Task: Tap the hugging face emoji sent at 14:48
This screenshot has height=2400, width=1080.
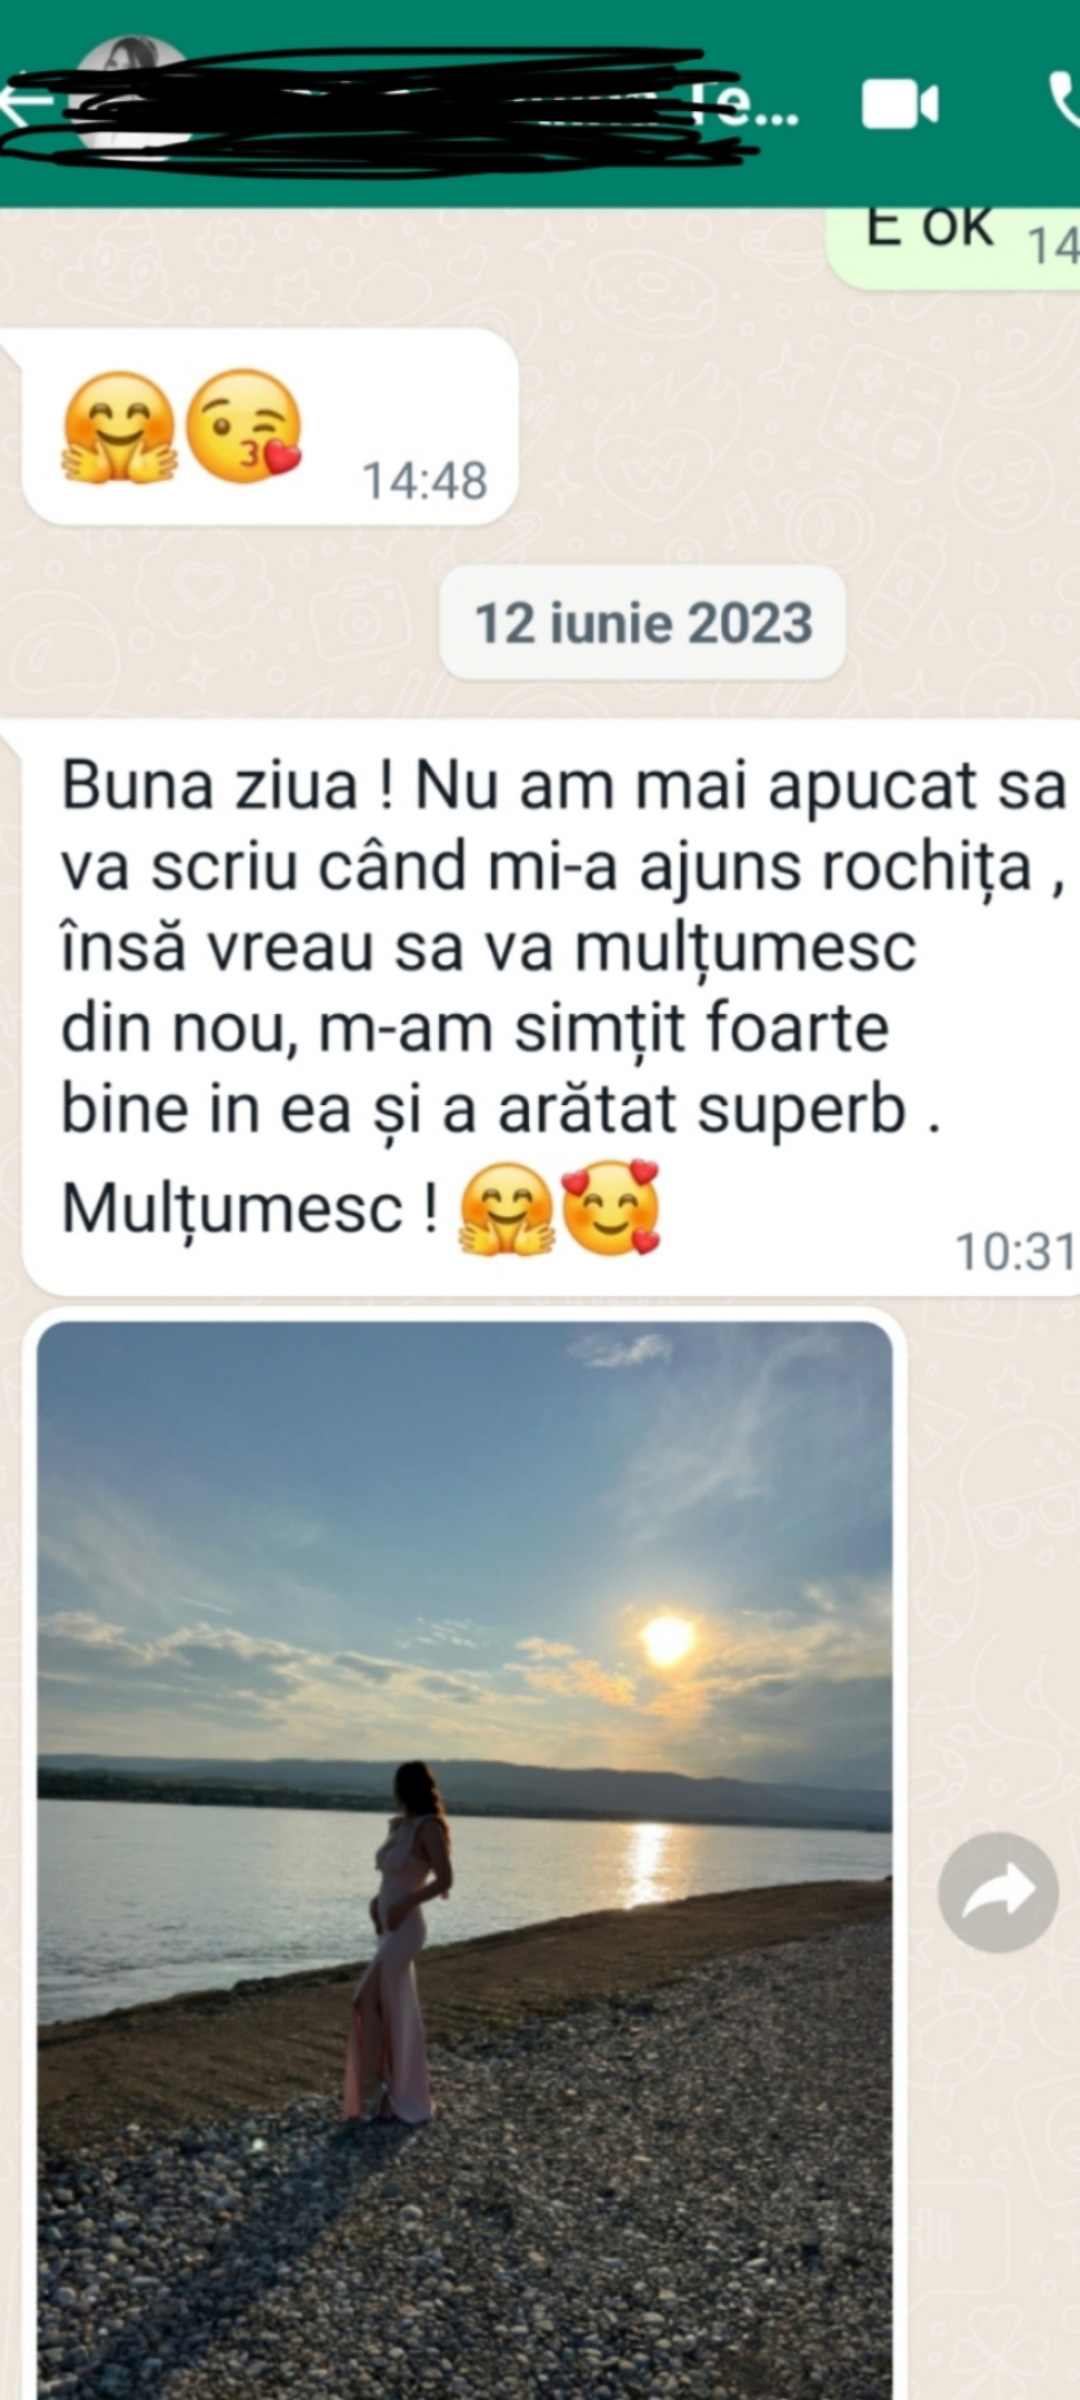Action: (119, 427)
